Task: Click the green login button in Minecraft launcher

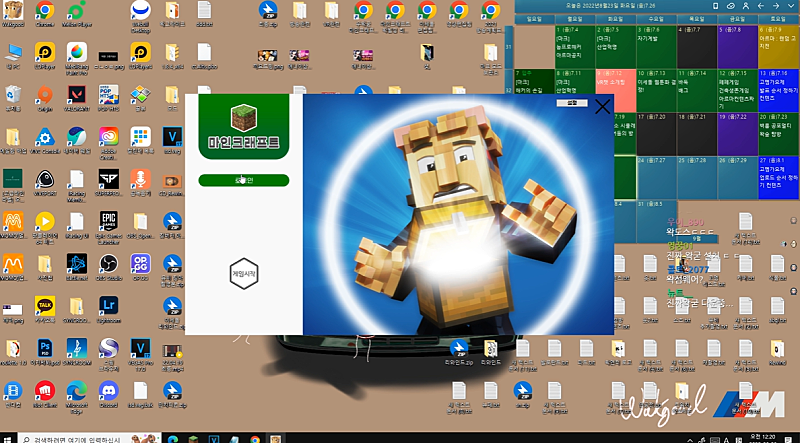Action: click(243, 181)
